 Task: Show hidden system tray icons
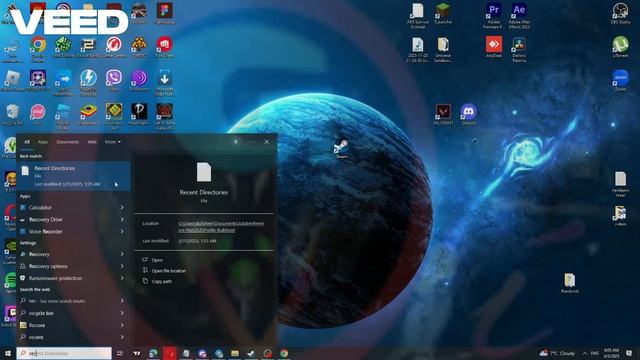coord(584,353)
